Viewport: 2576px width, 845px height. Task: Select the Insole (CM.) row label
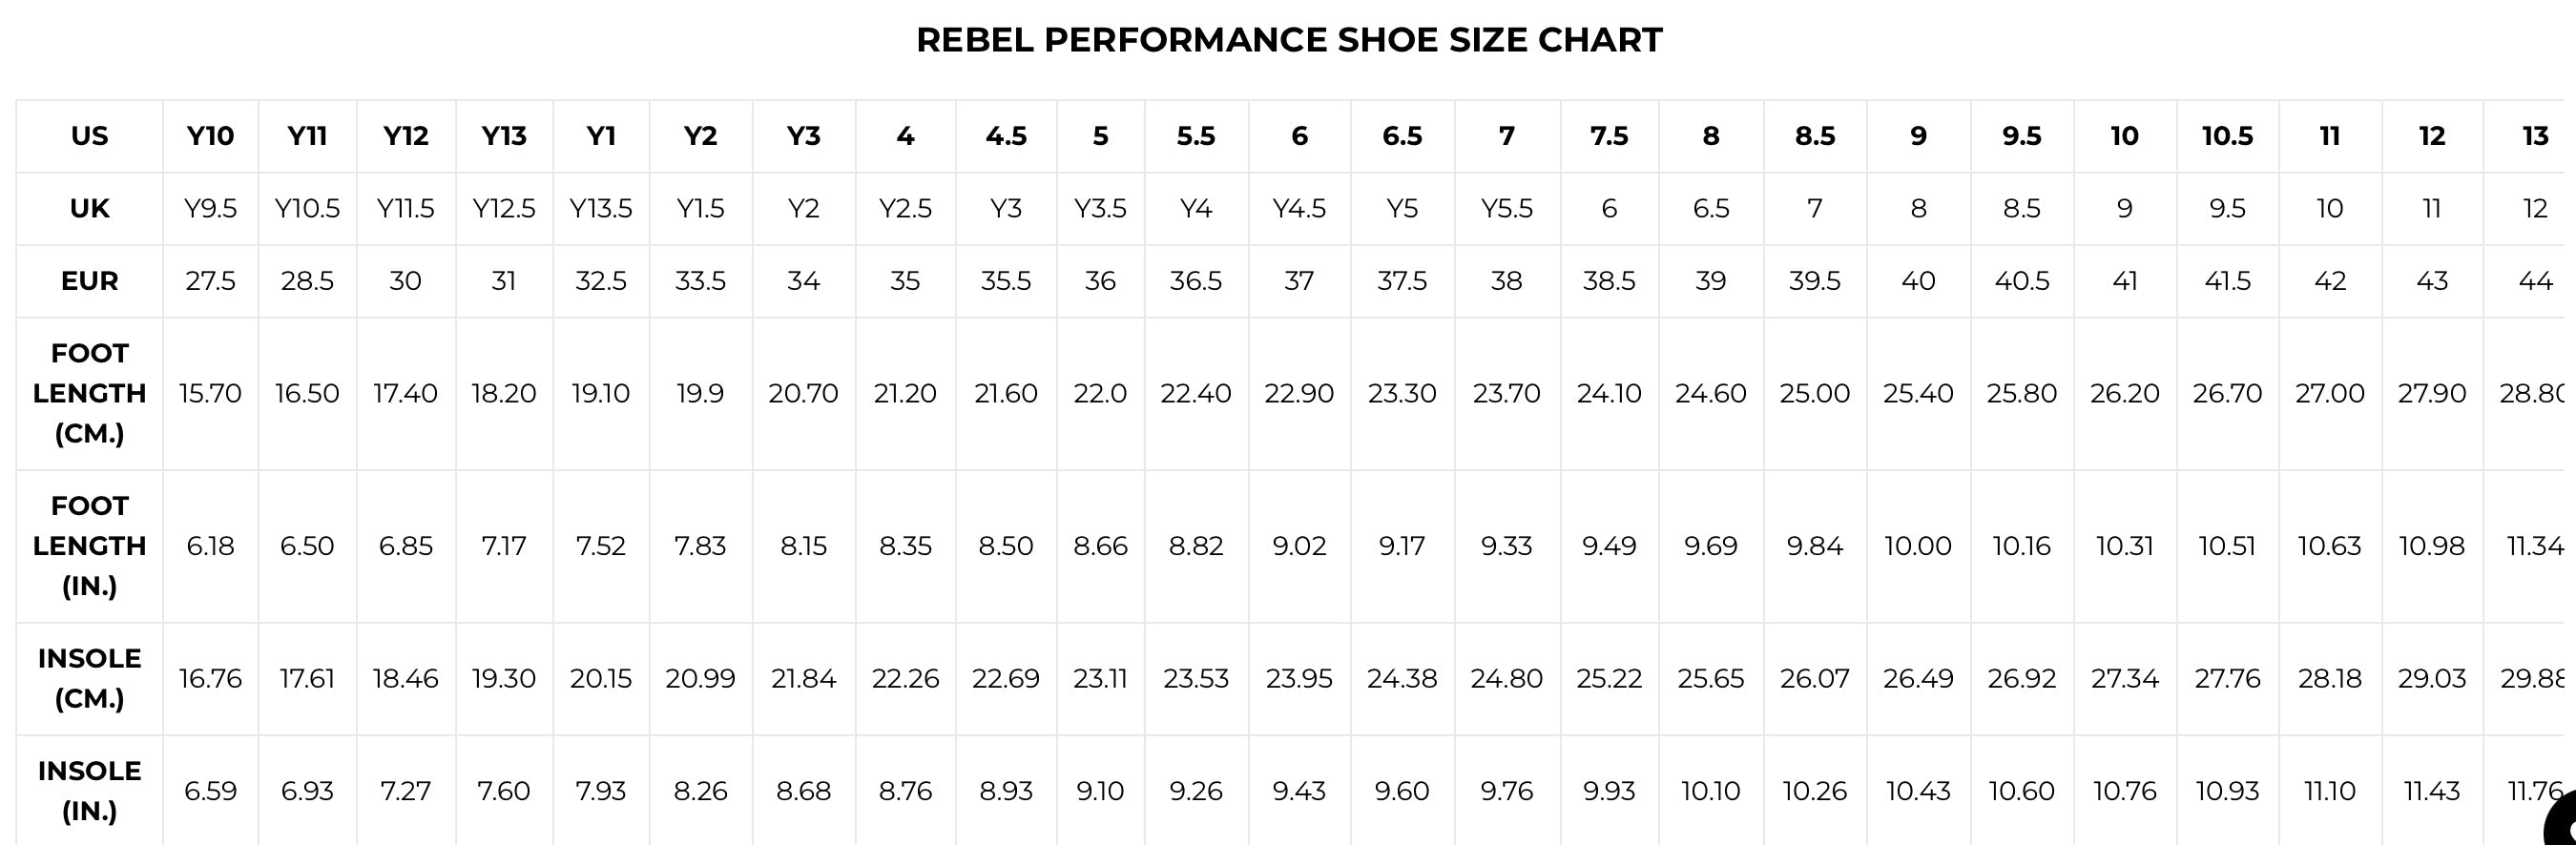[x=89, y=678]
